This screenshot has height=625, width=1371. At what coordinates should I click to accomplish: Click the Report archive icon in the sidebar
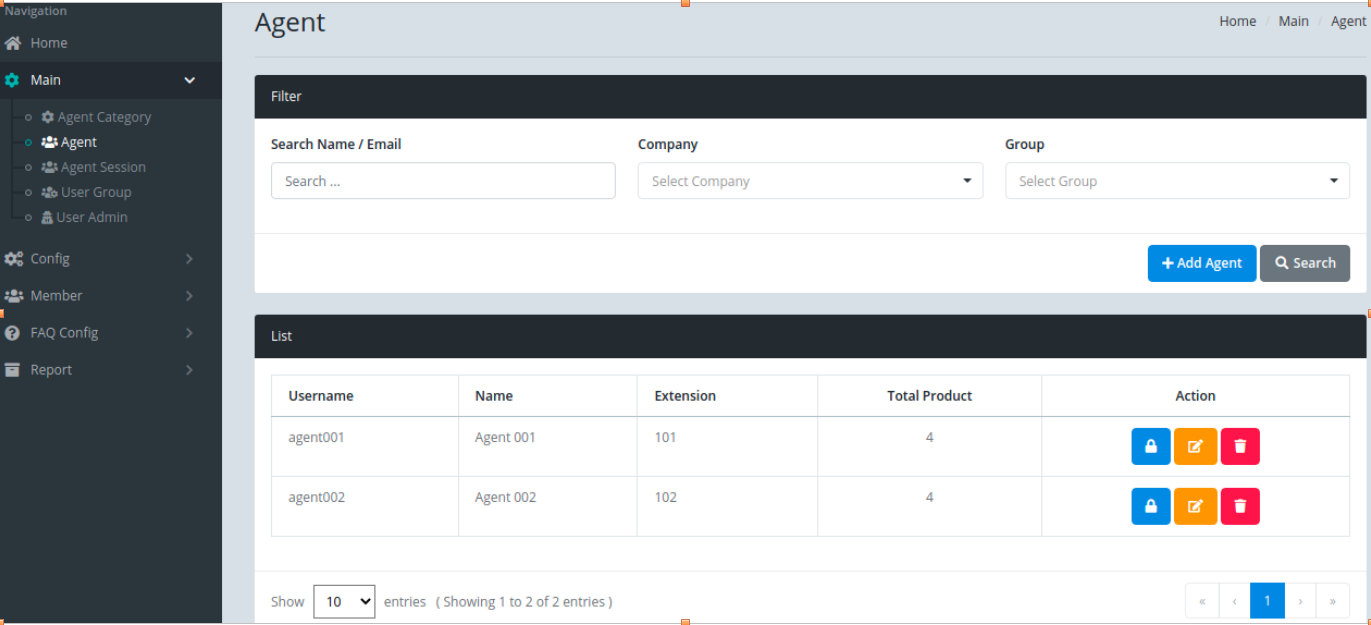tap(13, 370)
